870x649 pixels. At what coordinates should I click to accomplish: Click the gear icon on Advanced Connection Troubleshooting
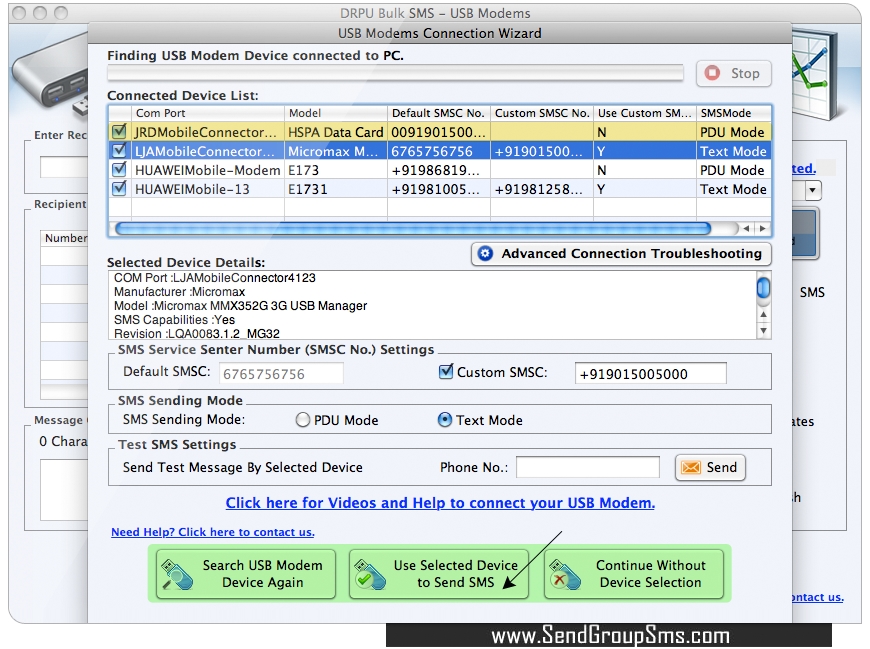coord(485,253)
